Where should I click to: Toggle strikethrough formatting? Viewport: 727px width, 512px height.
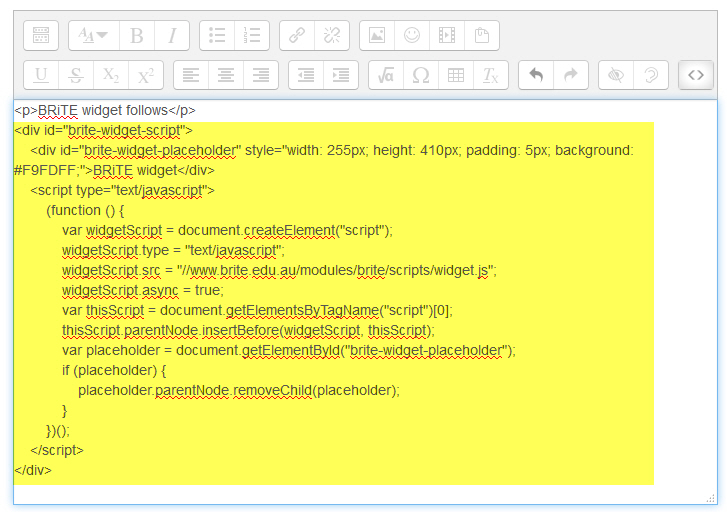76,75
